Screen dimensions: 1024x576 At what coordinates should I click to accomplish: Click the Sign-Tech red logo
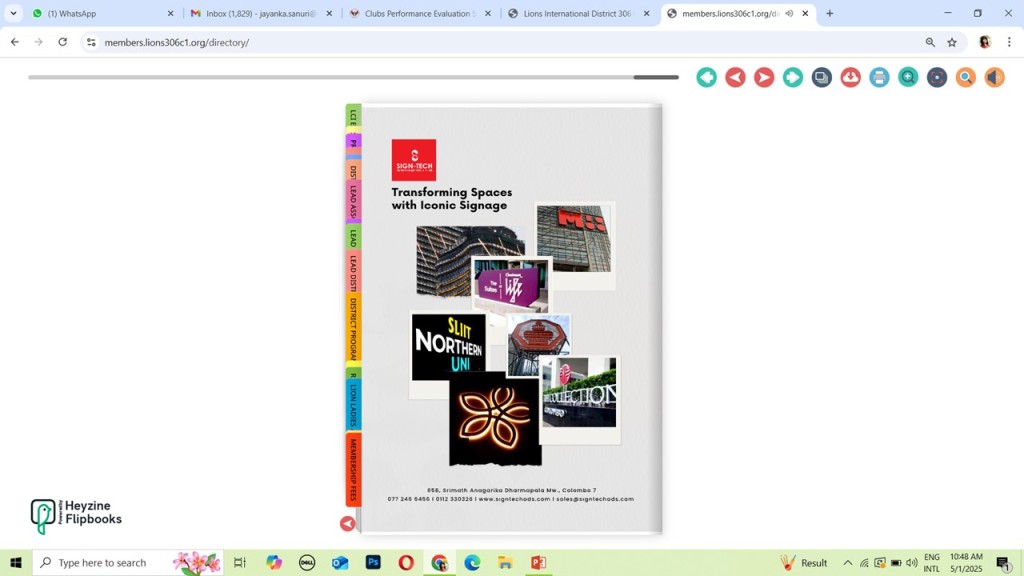point(414,159)
